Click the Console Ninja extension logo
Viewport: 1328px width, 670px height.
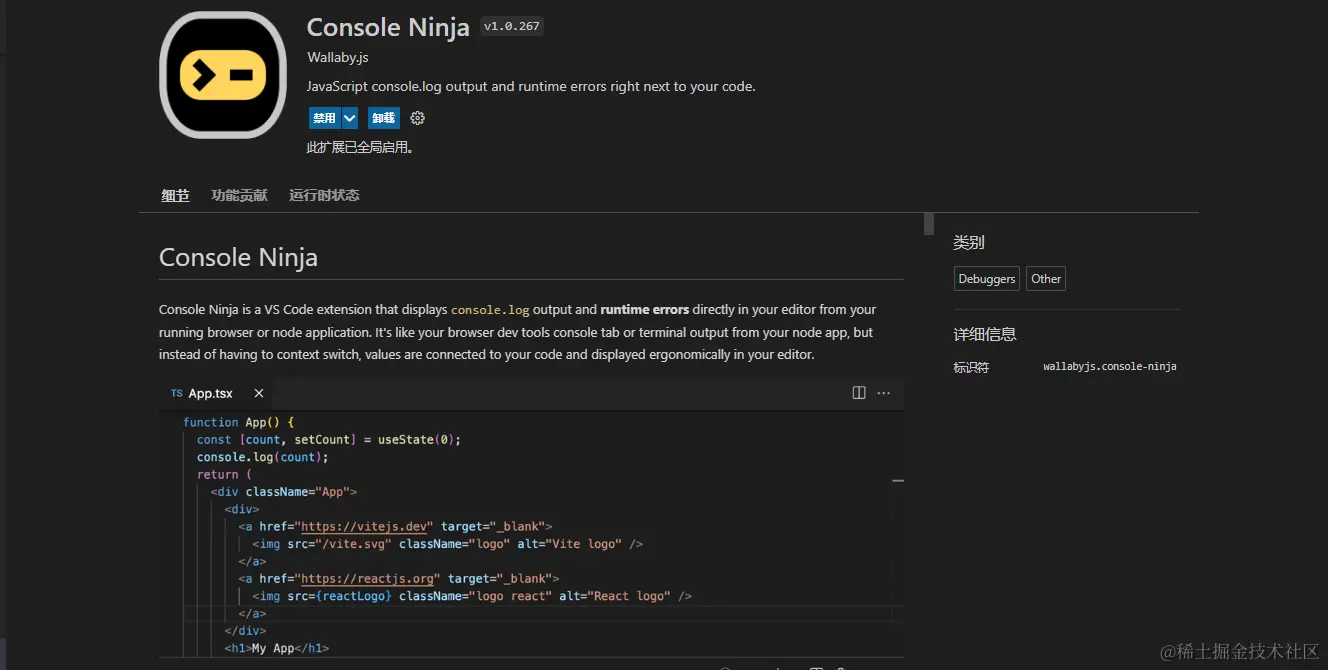pos(223,75)
